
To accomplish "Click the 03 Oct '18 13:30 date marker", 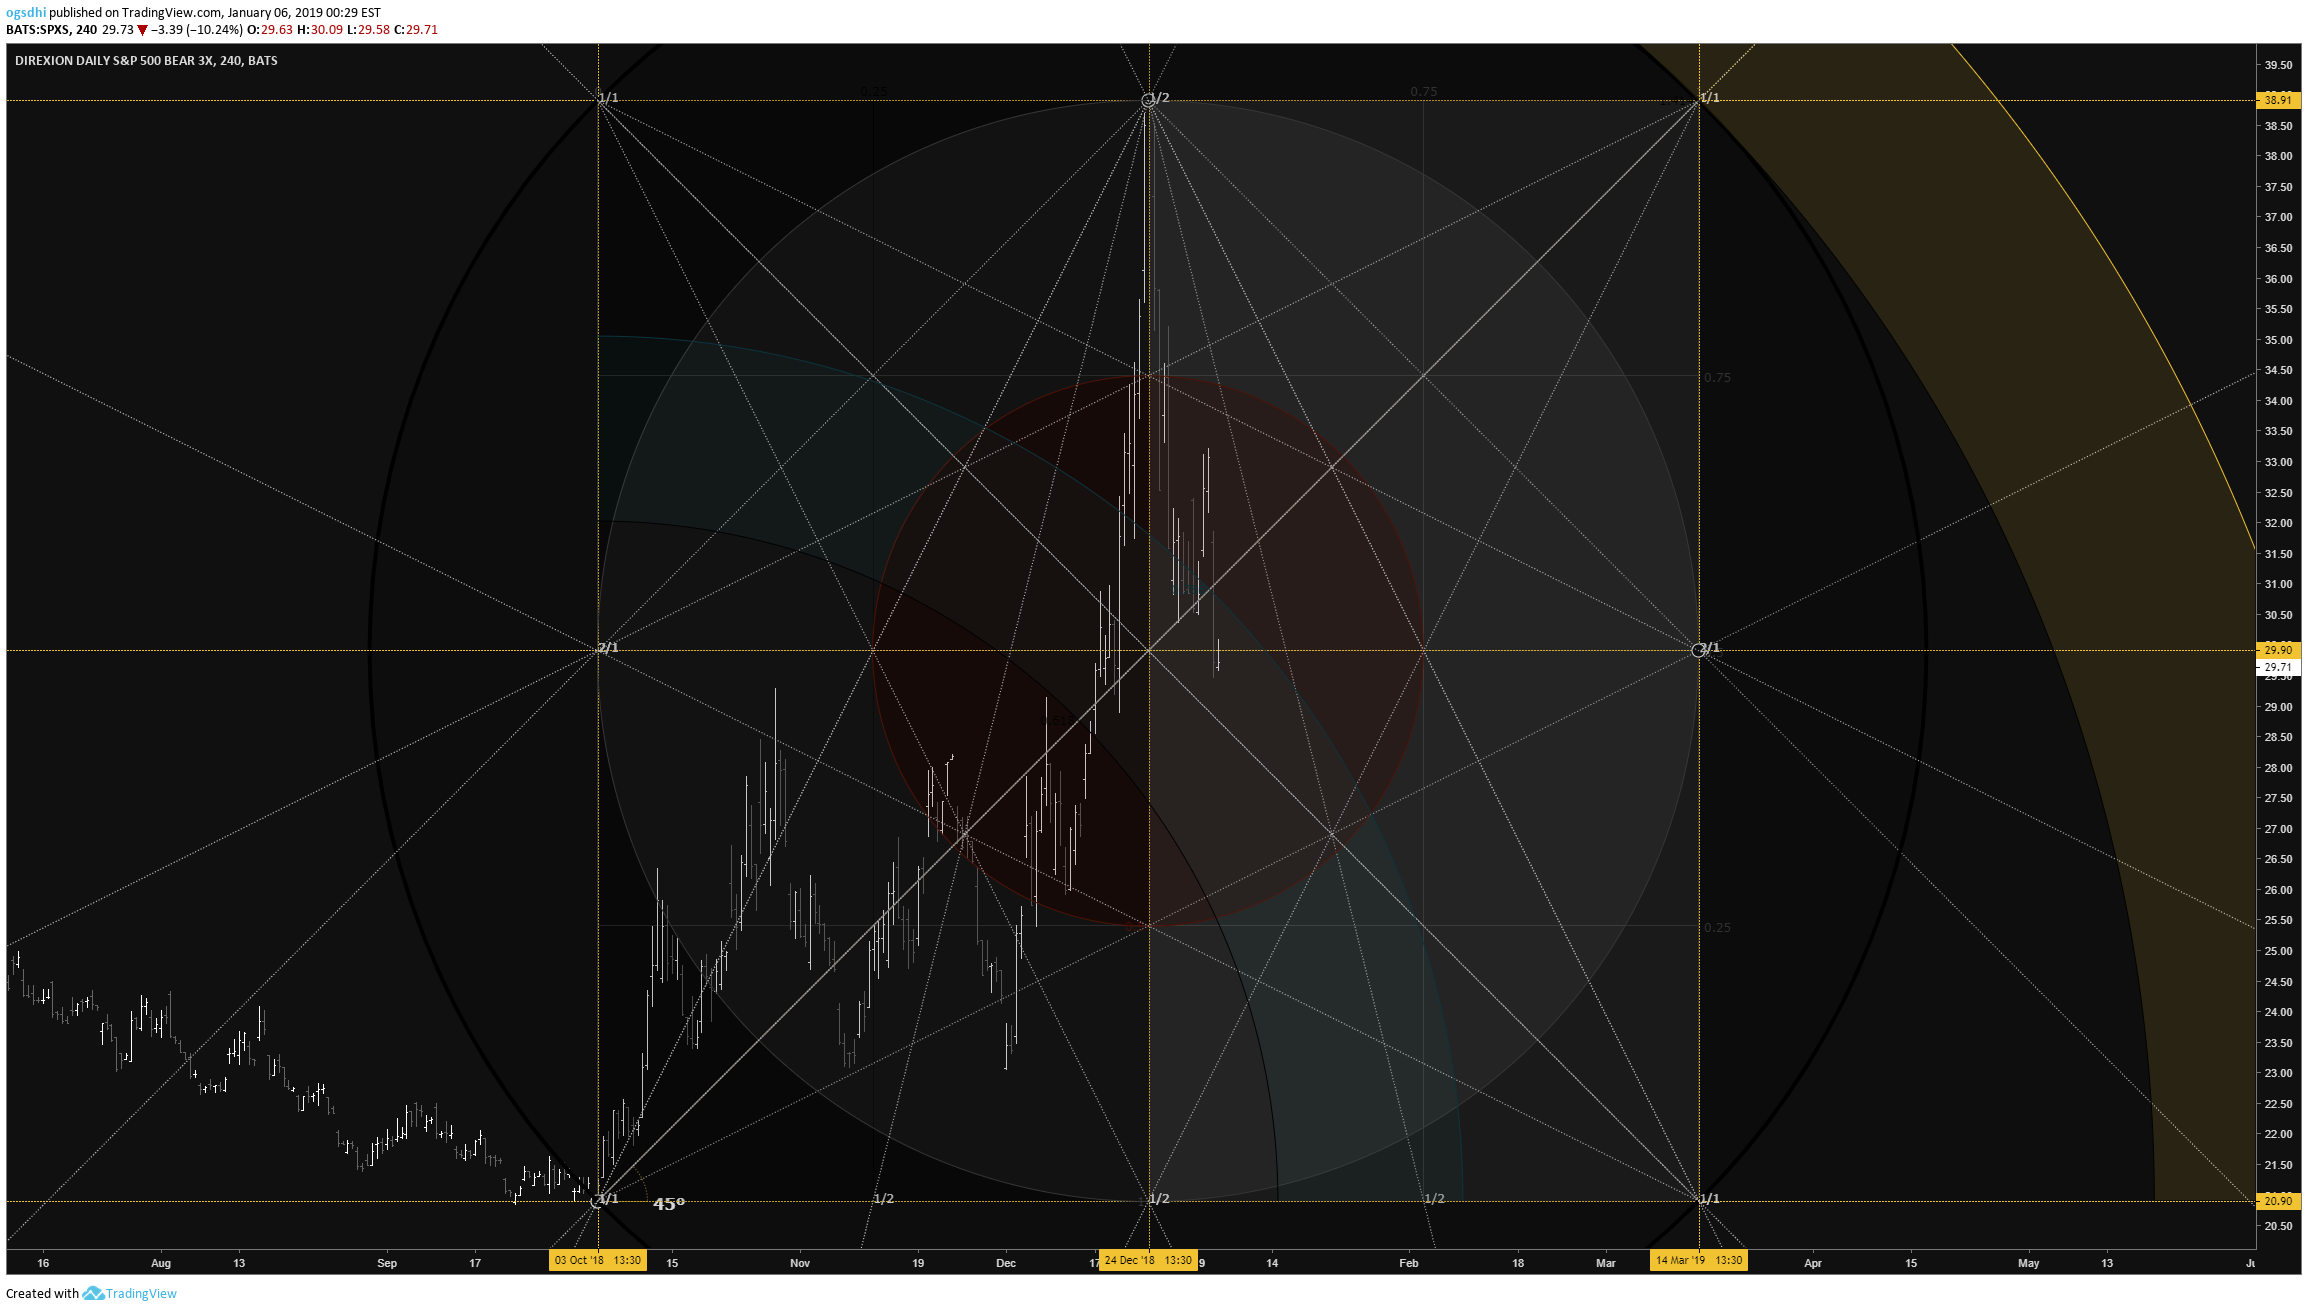I will click(598, 1260).
